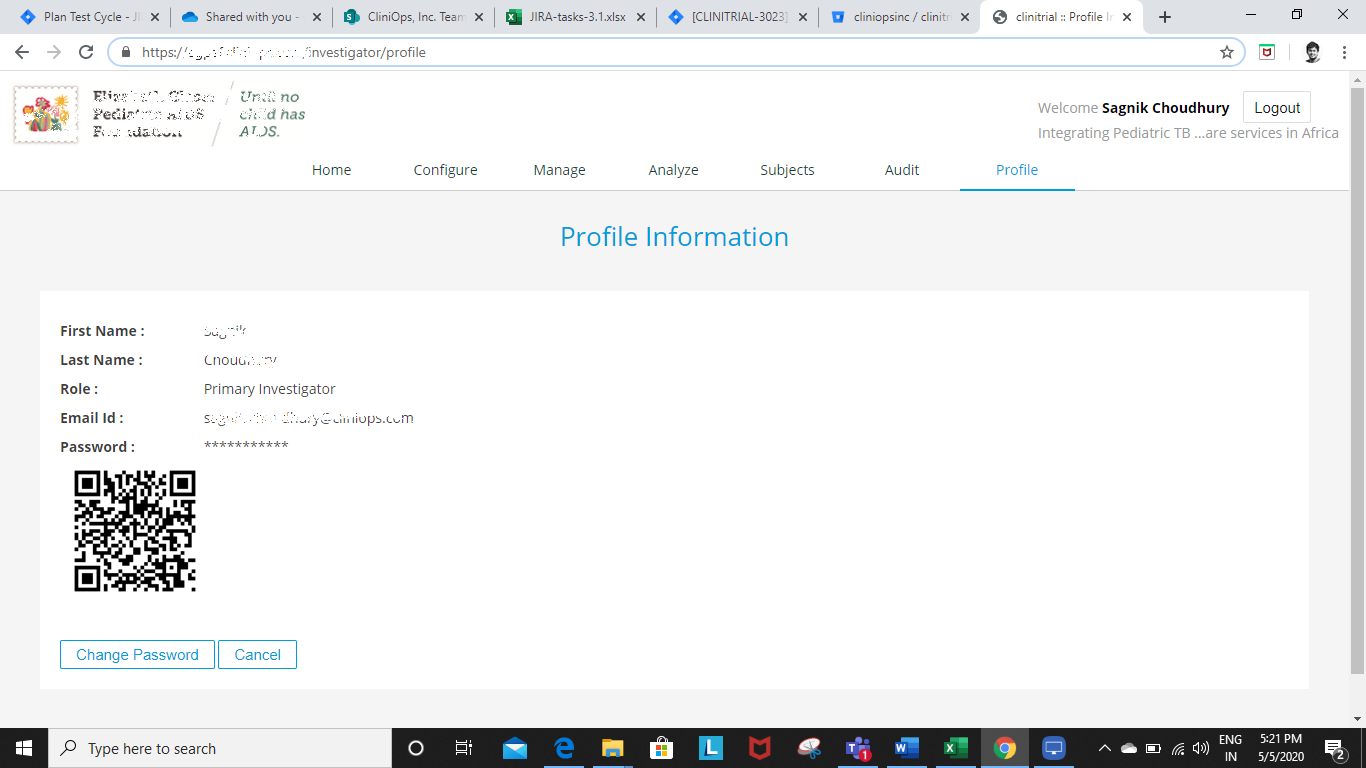Open the Windows Start menu
The width and height of the screenshot is (1366, 768).
click(x=24, y=748)
